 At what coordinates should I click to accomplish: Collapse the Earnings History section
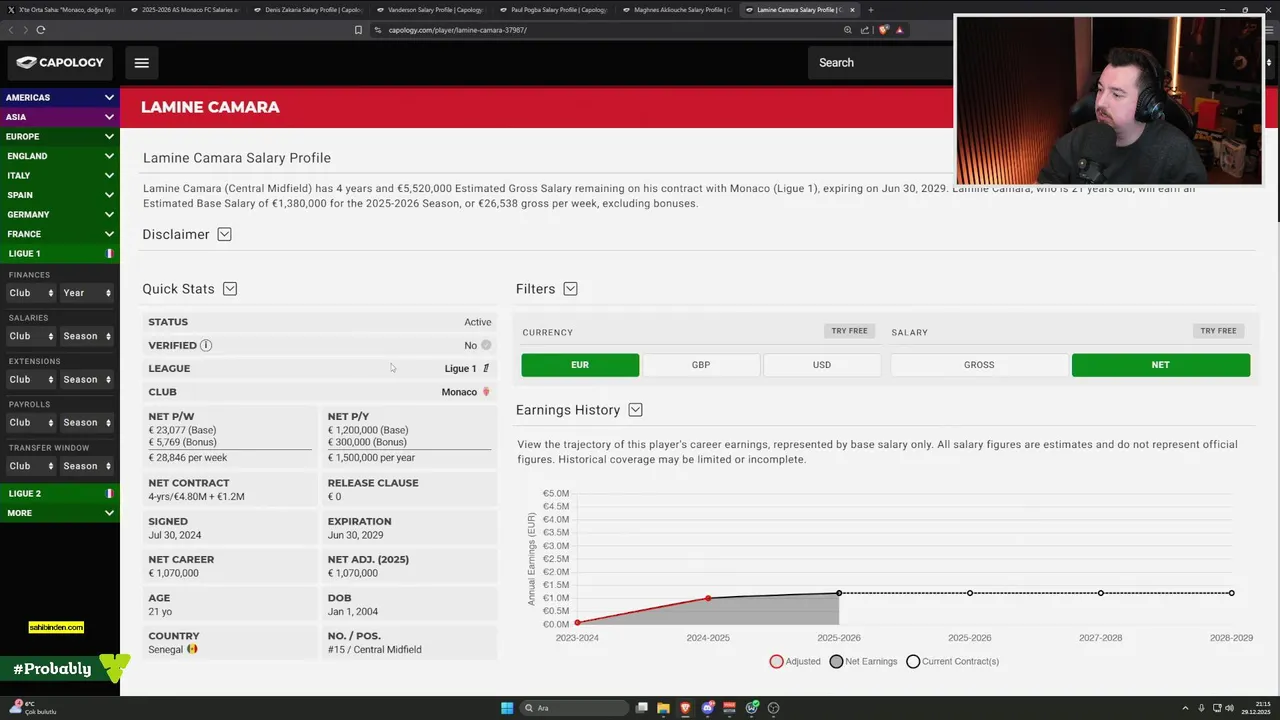tap(635, 410)
